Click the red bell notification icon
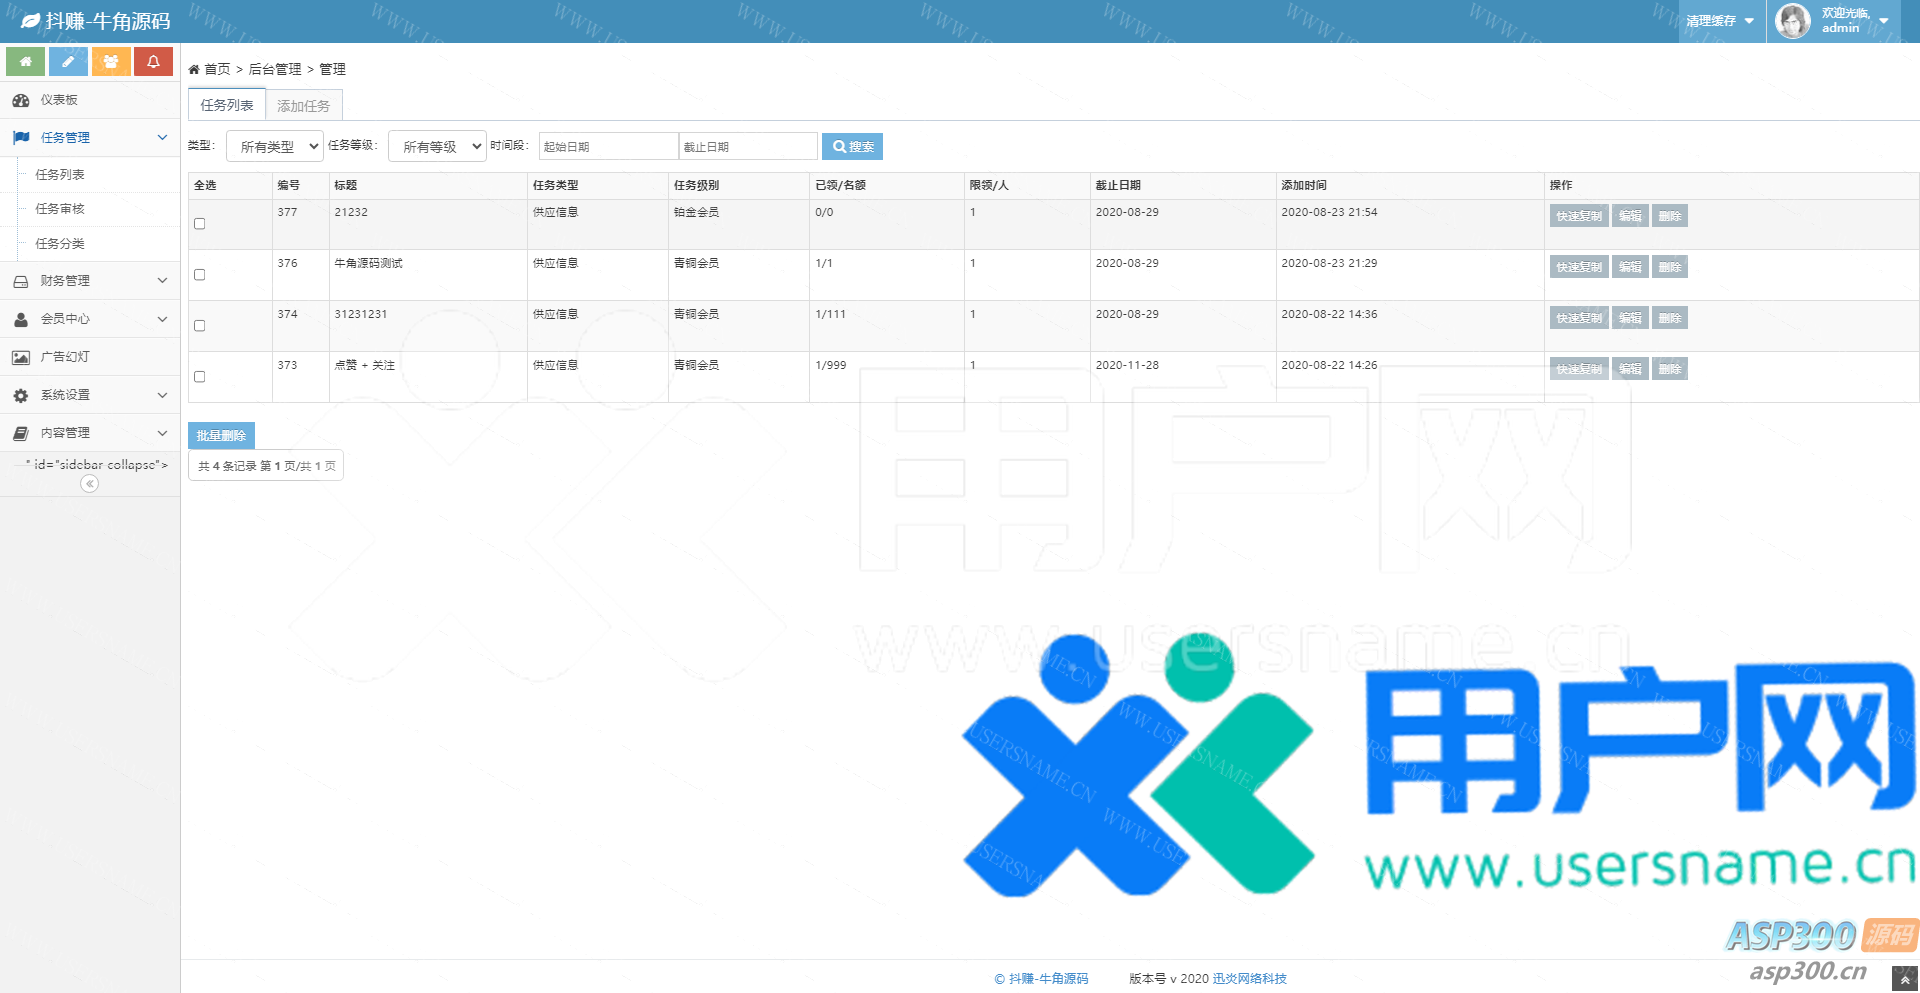 [153, 61]
